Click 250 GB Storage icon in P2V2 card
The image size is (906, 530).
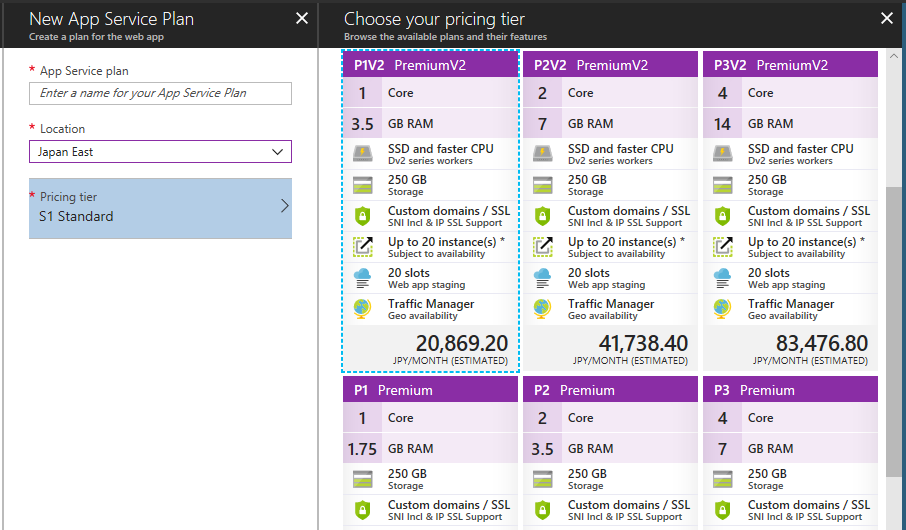(x=543, y=185)
